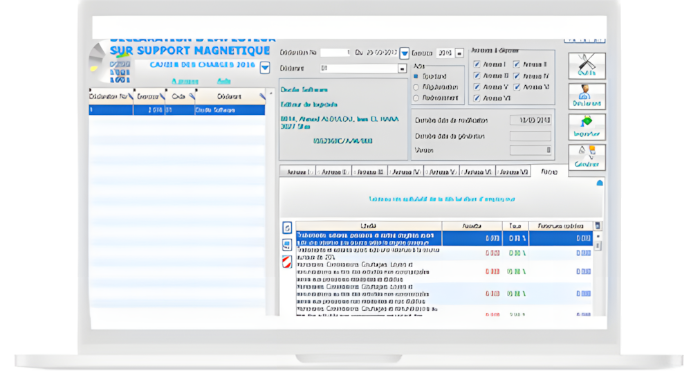The image size is (700, 371).
Task: Click the Dernière date de modification field
Action: [530, 121]
